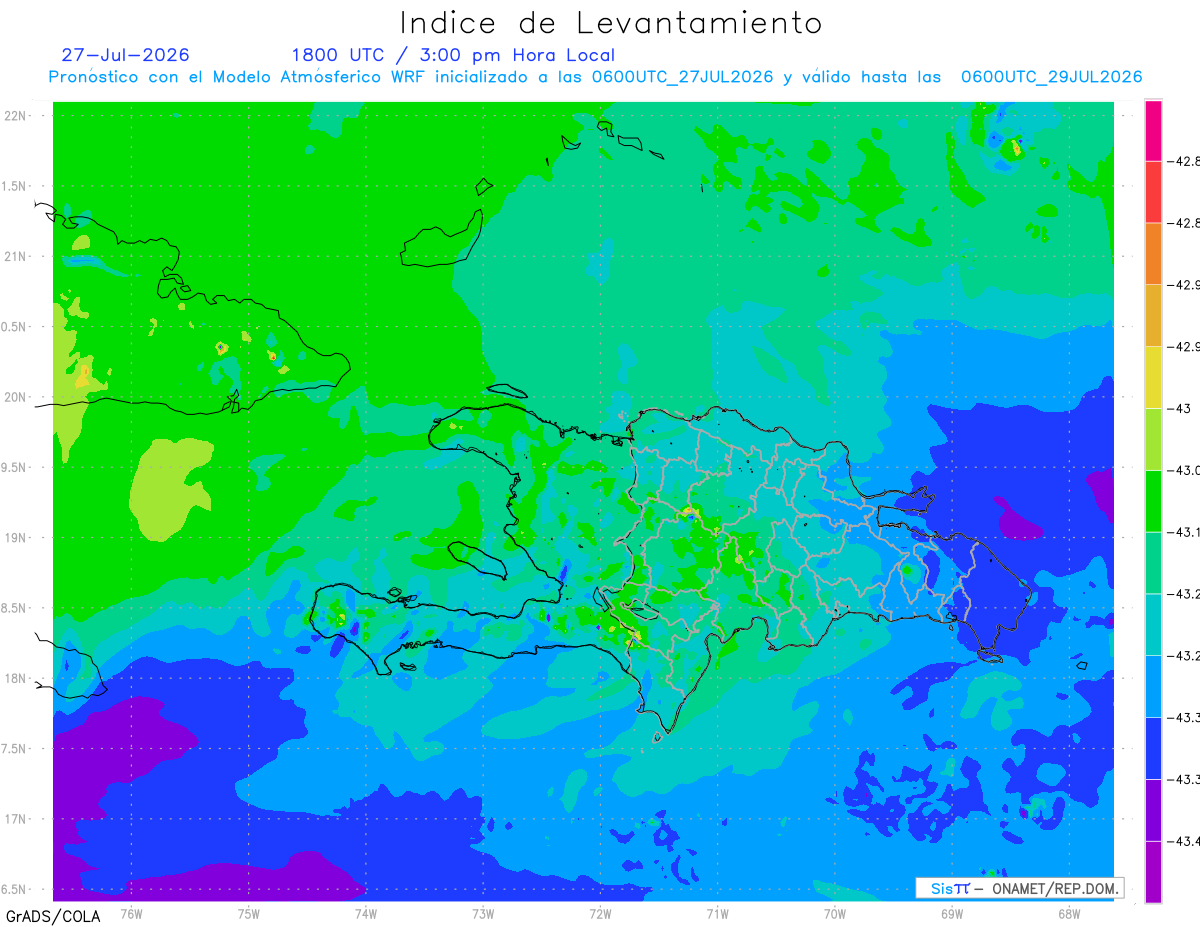
Task: Click the lime yellow-green legend swatch
Action: pyautogui.click(x=1153, y=439)
